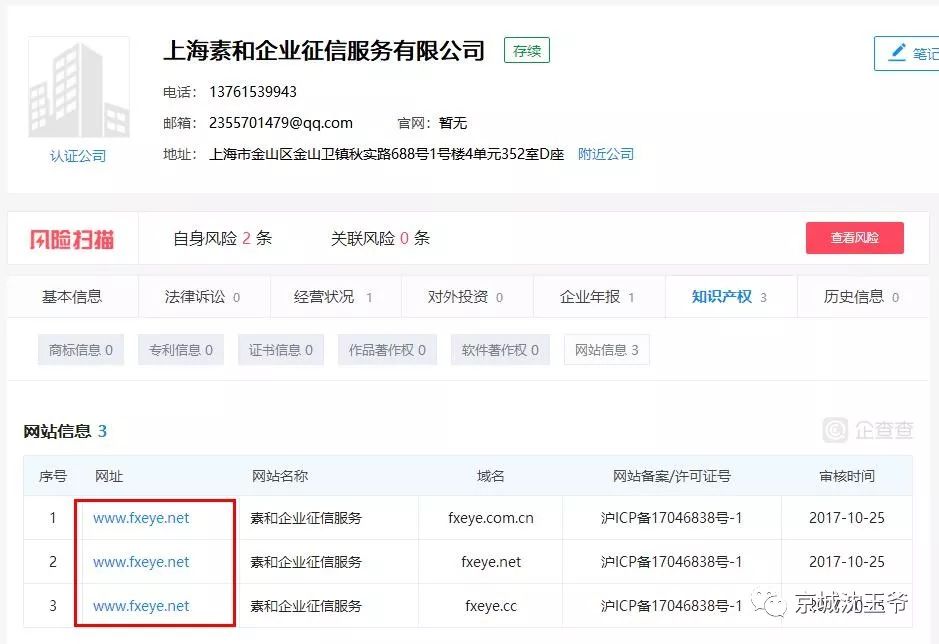The image size is (939, 644).
Task: Click the 网站备案/许可证号 column header
Action: [x=671, y=476]
